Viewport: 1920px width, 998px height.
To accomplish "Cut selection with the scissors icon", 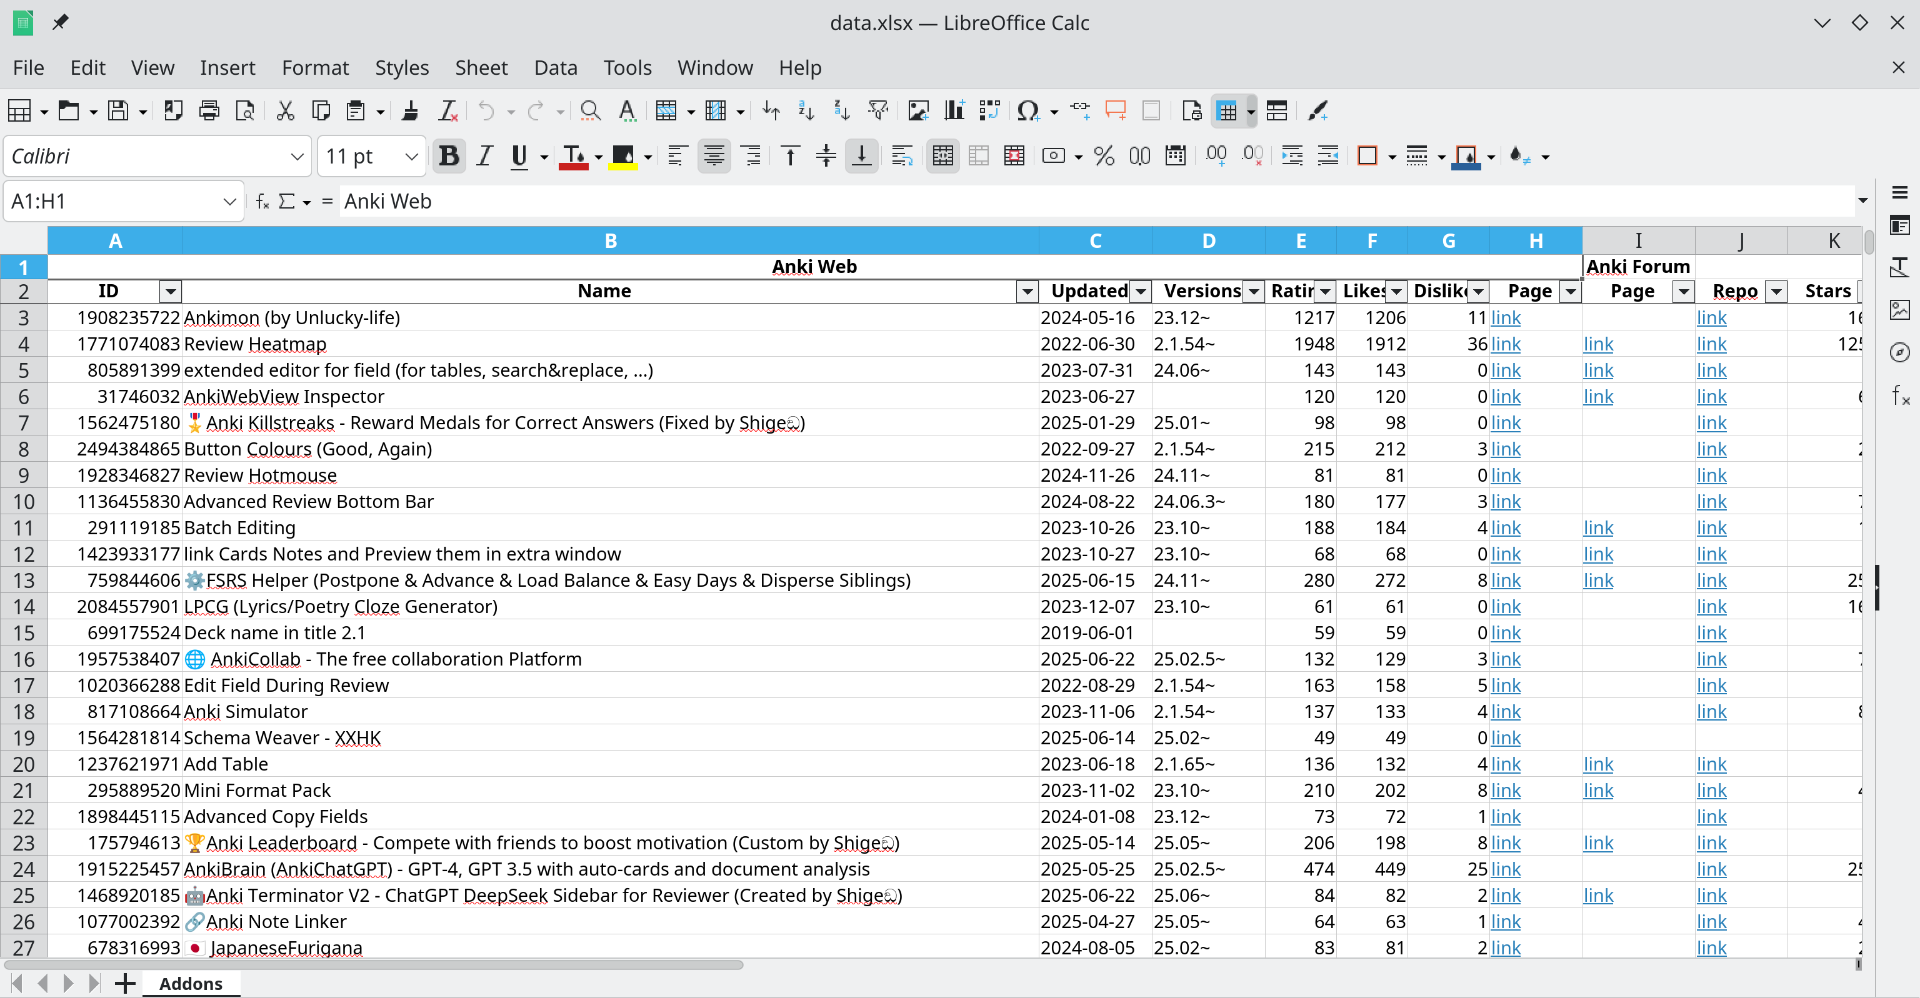I will (x=285, y=111).
